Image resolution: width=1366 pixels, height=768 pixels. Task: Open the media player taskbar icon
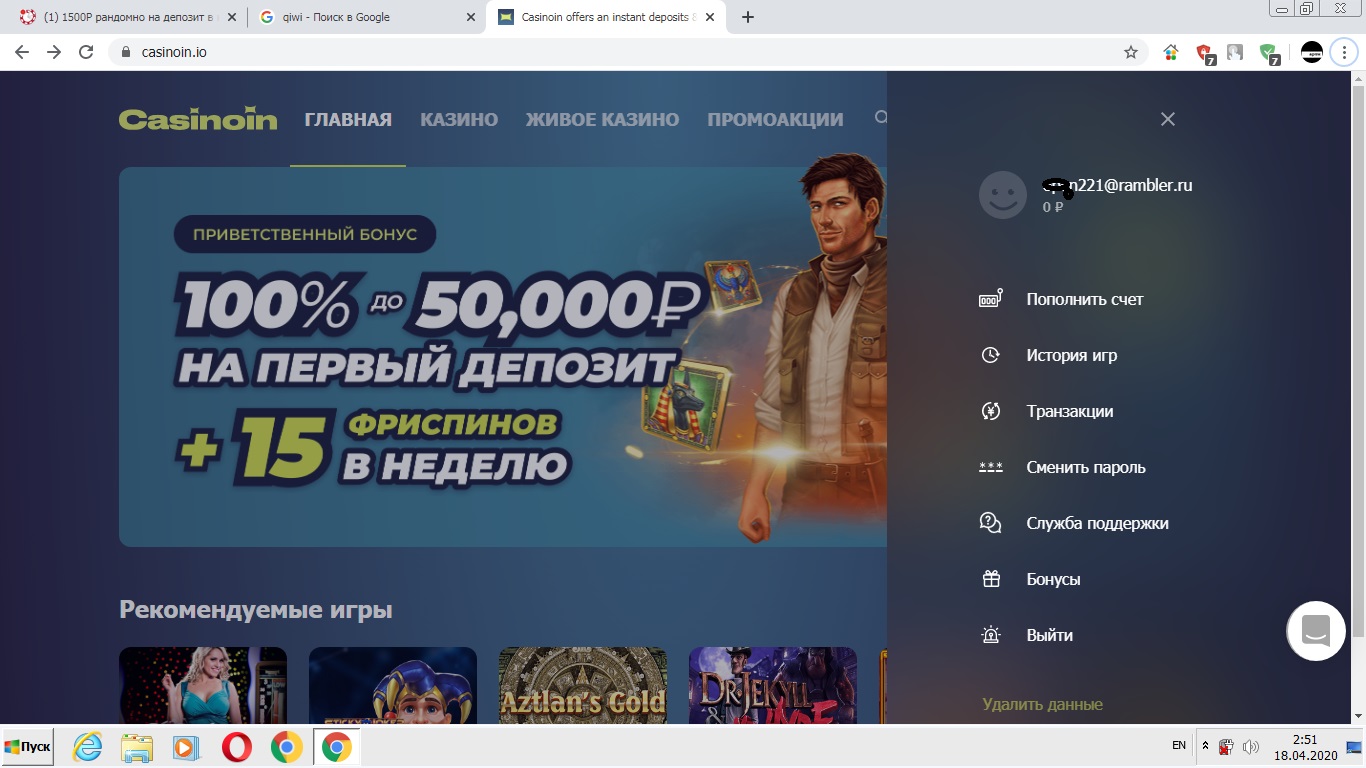[186, 747]
